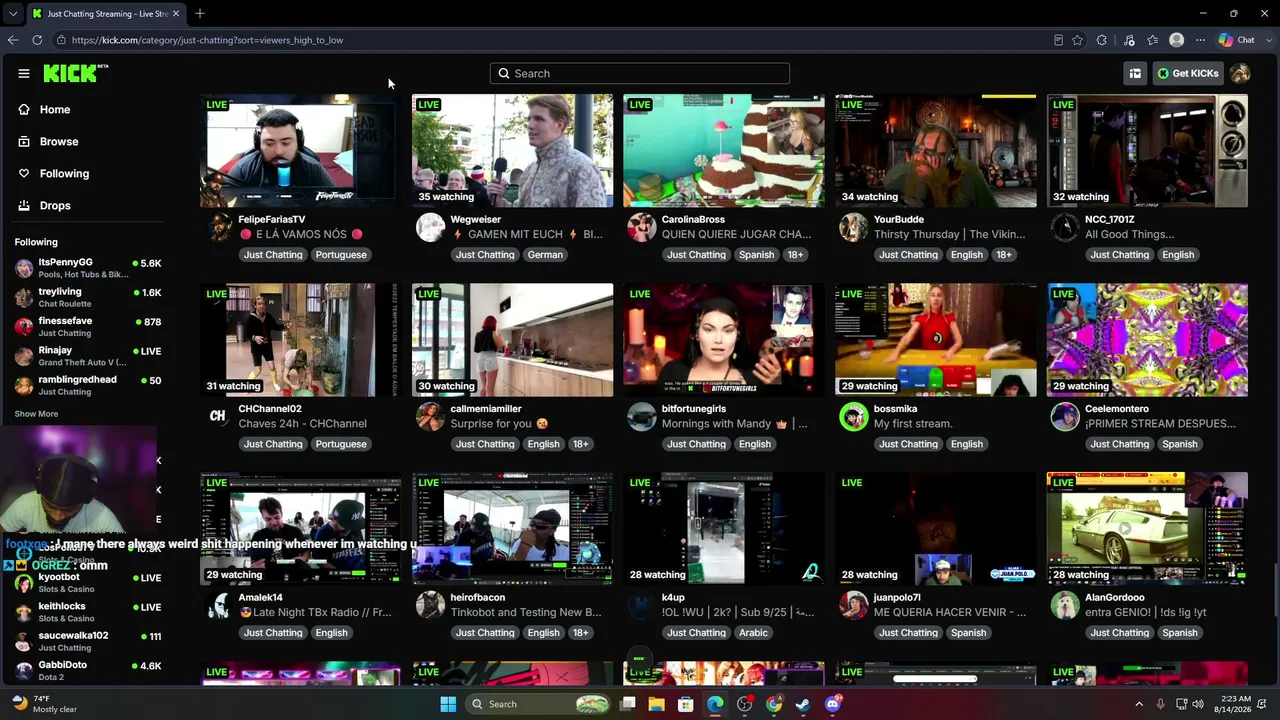
Task: Open the browser favorites list icon
Action: [1153, 40]
